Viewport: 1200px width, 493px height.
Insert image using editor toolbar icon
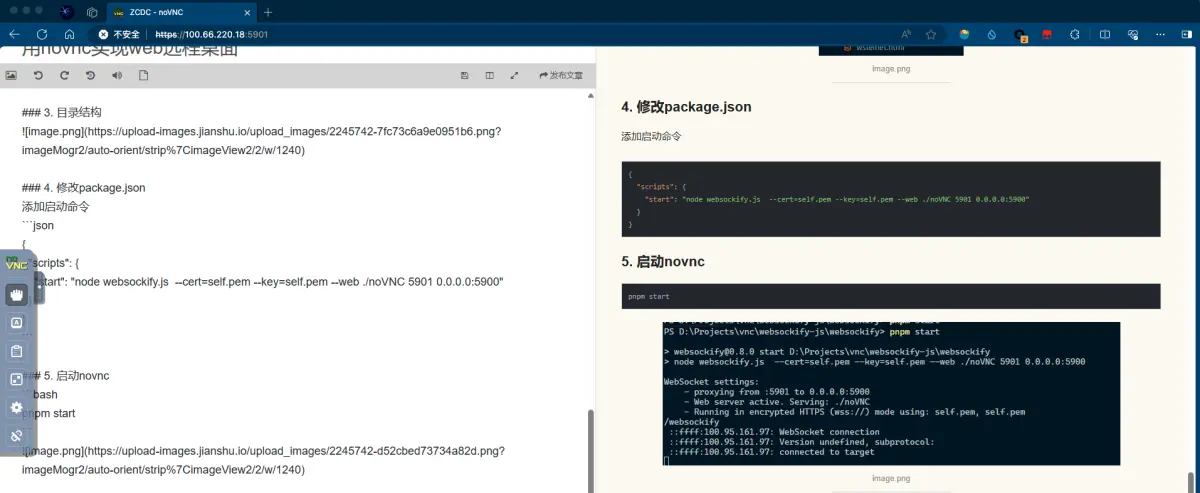click(11, 75)
